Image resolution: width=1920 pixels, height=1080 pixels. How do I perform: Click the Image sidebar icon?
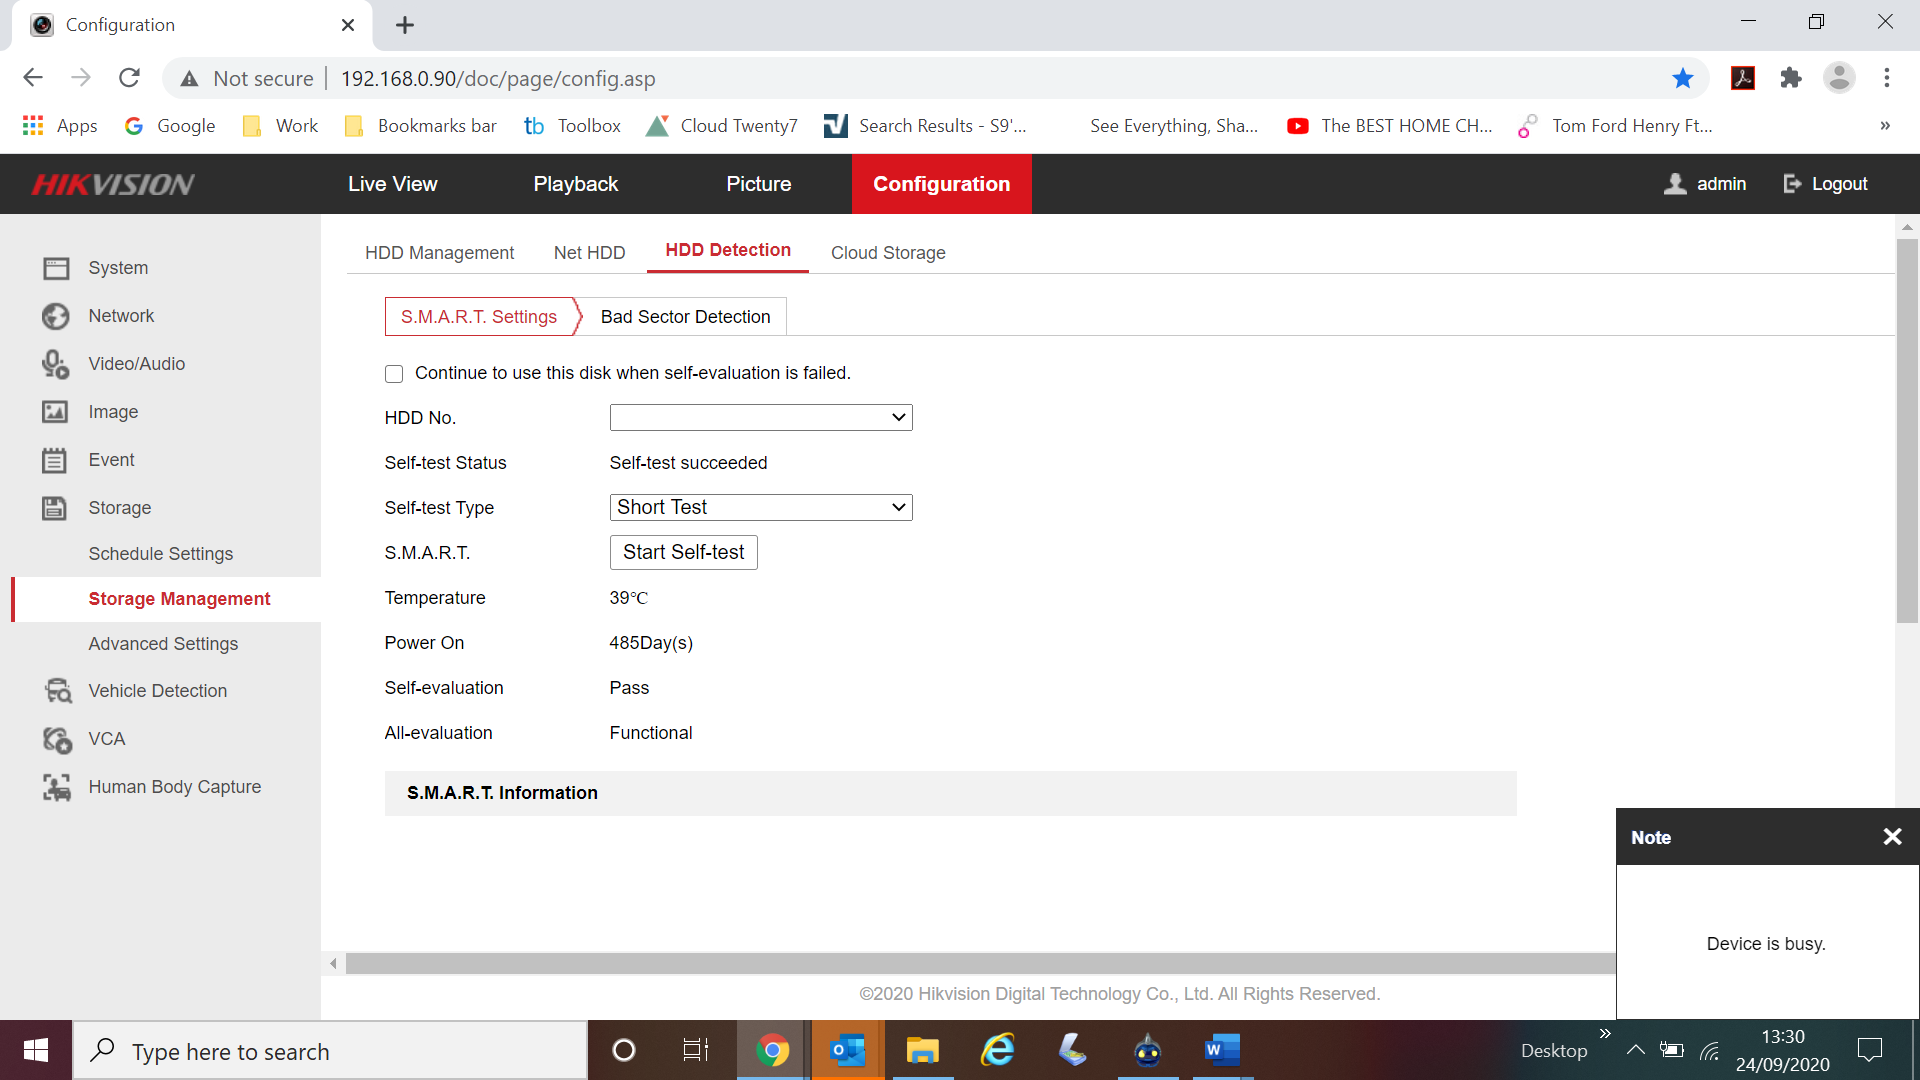[55, 412]
